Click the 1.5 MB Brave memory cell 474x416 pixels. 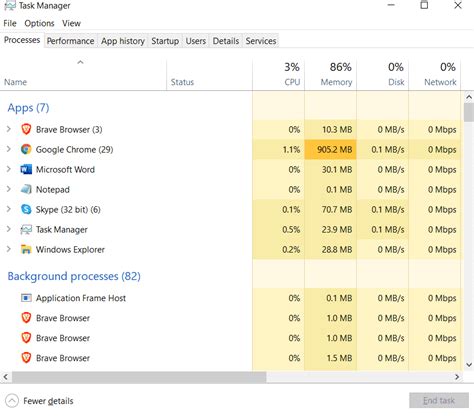tap(330, 358)
